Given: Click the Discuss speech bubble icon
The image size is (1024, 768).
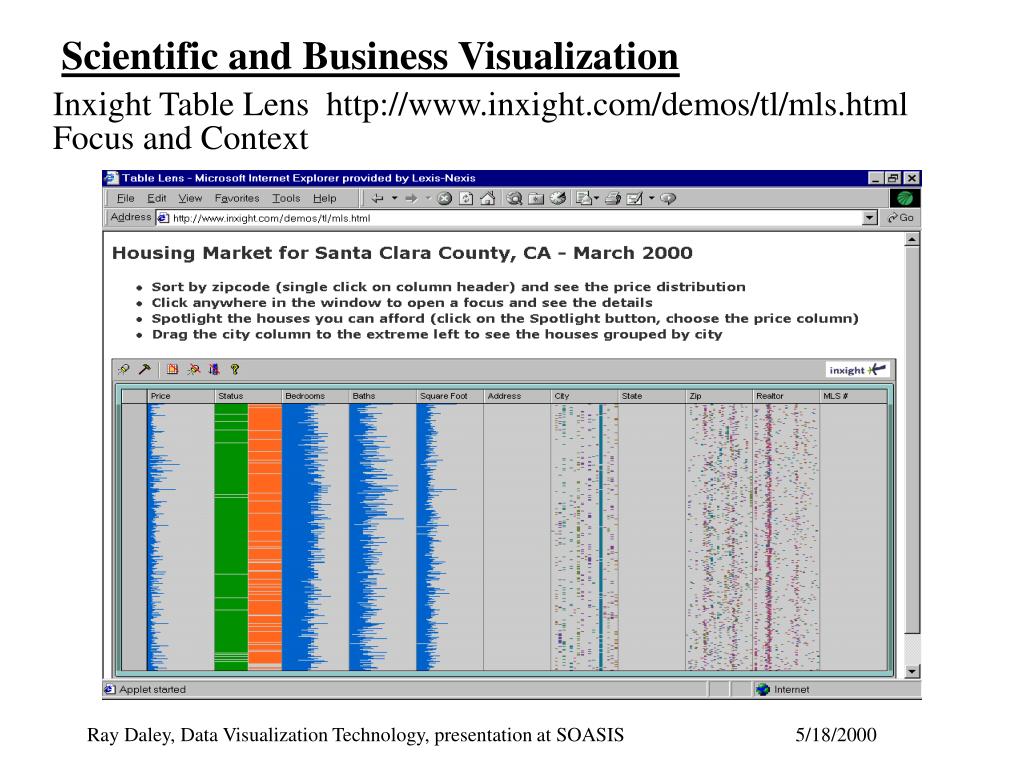Looking at the screenshot, I should [x=667, y=199].
